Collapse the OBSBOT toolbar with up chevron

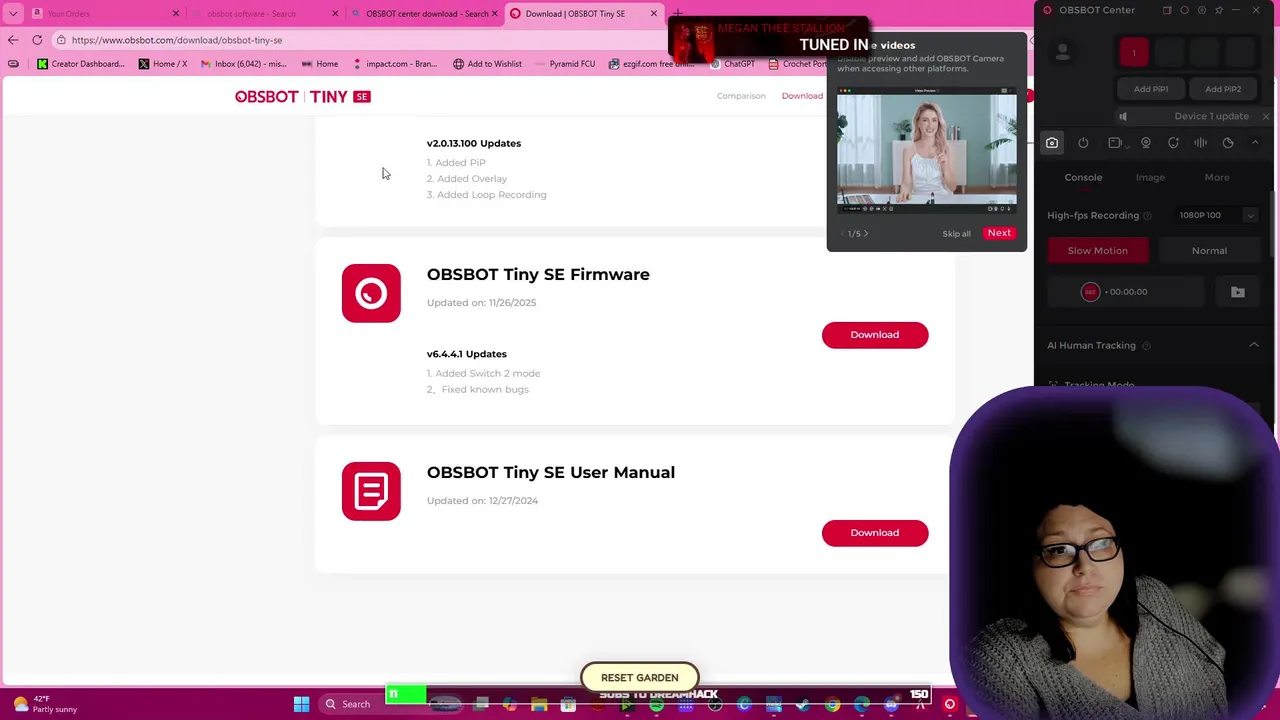1256,143
